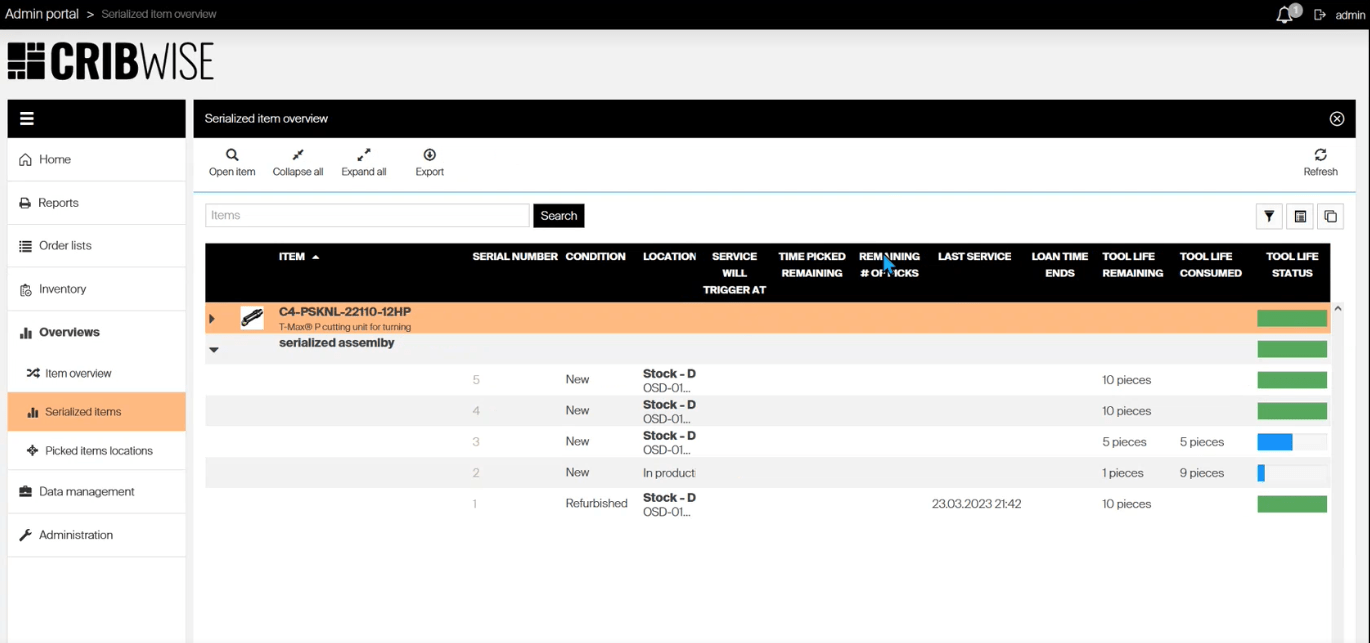
Task: Expand the C4-PSKNL-22110-12HP row
Action: 212,319
